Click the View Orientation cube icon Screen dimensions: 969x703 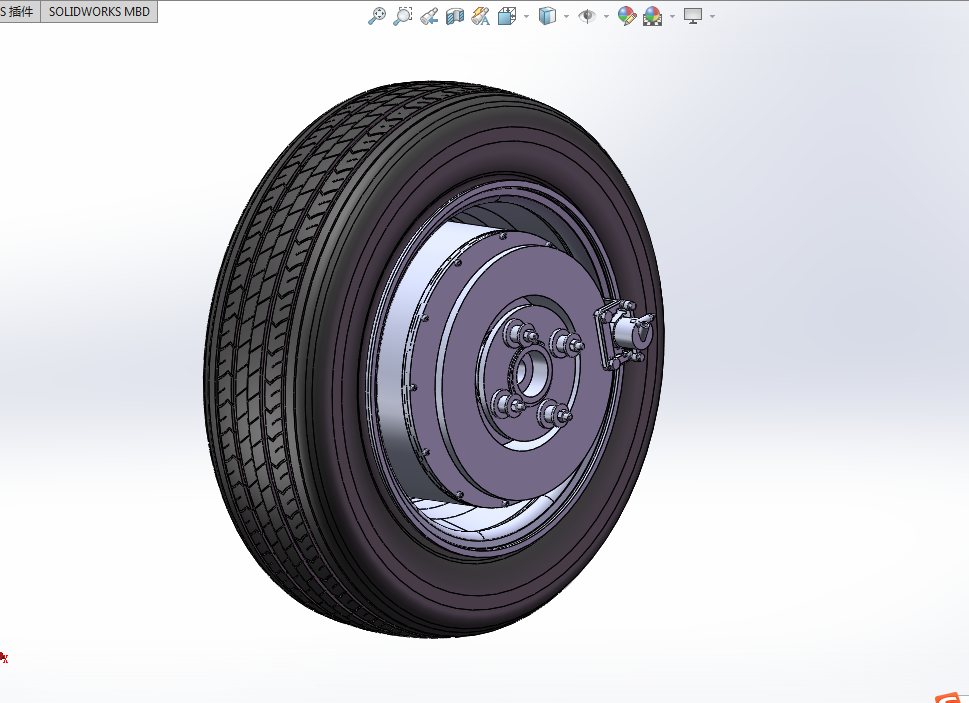pos(507,16)
